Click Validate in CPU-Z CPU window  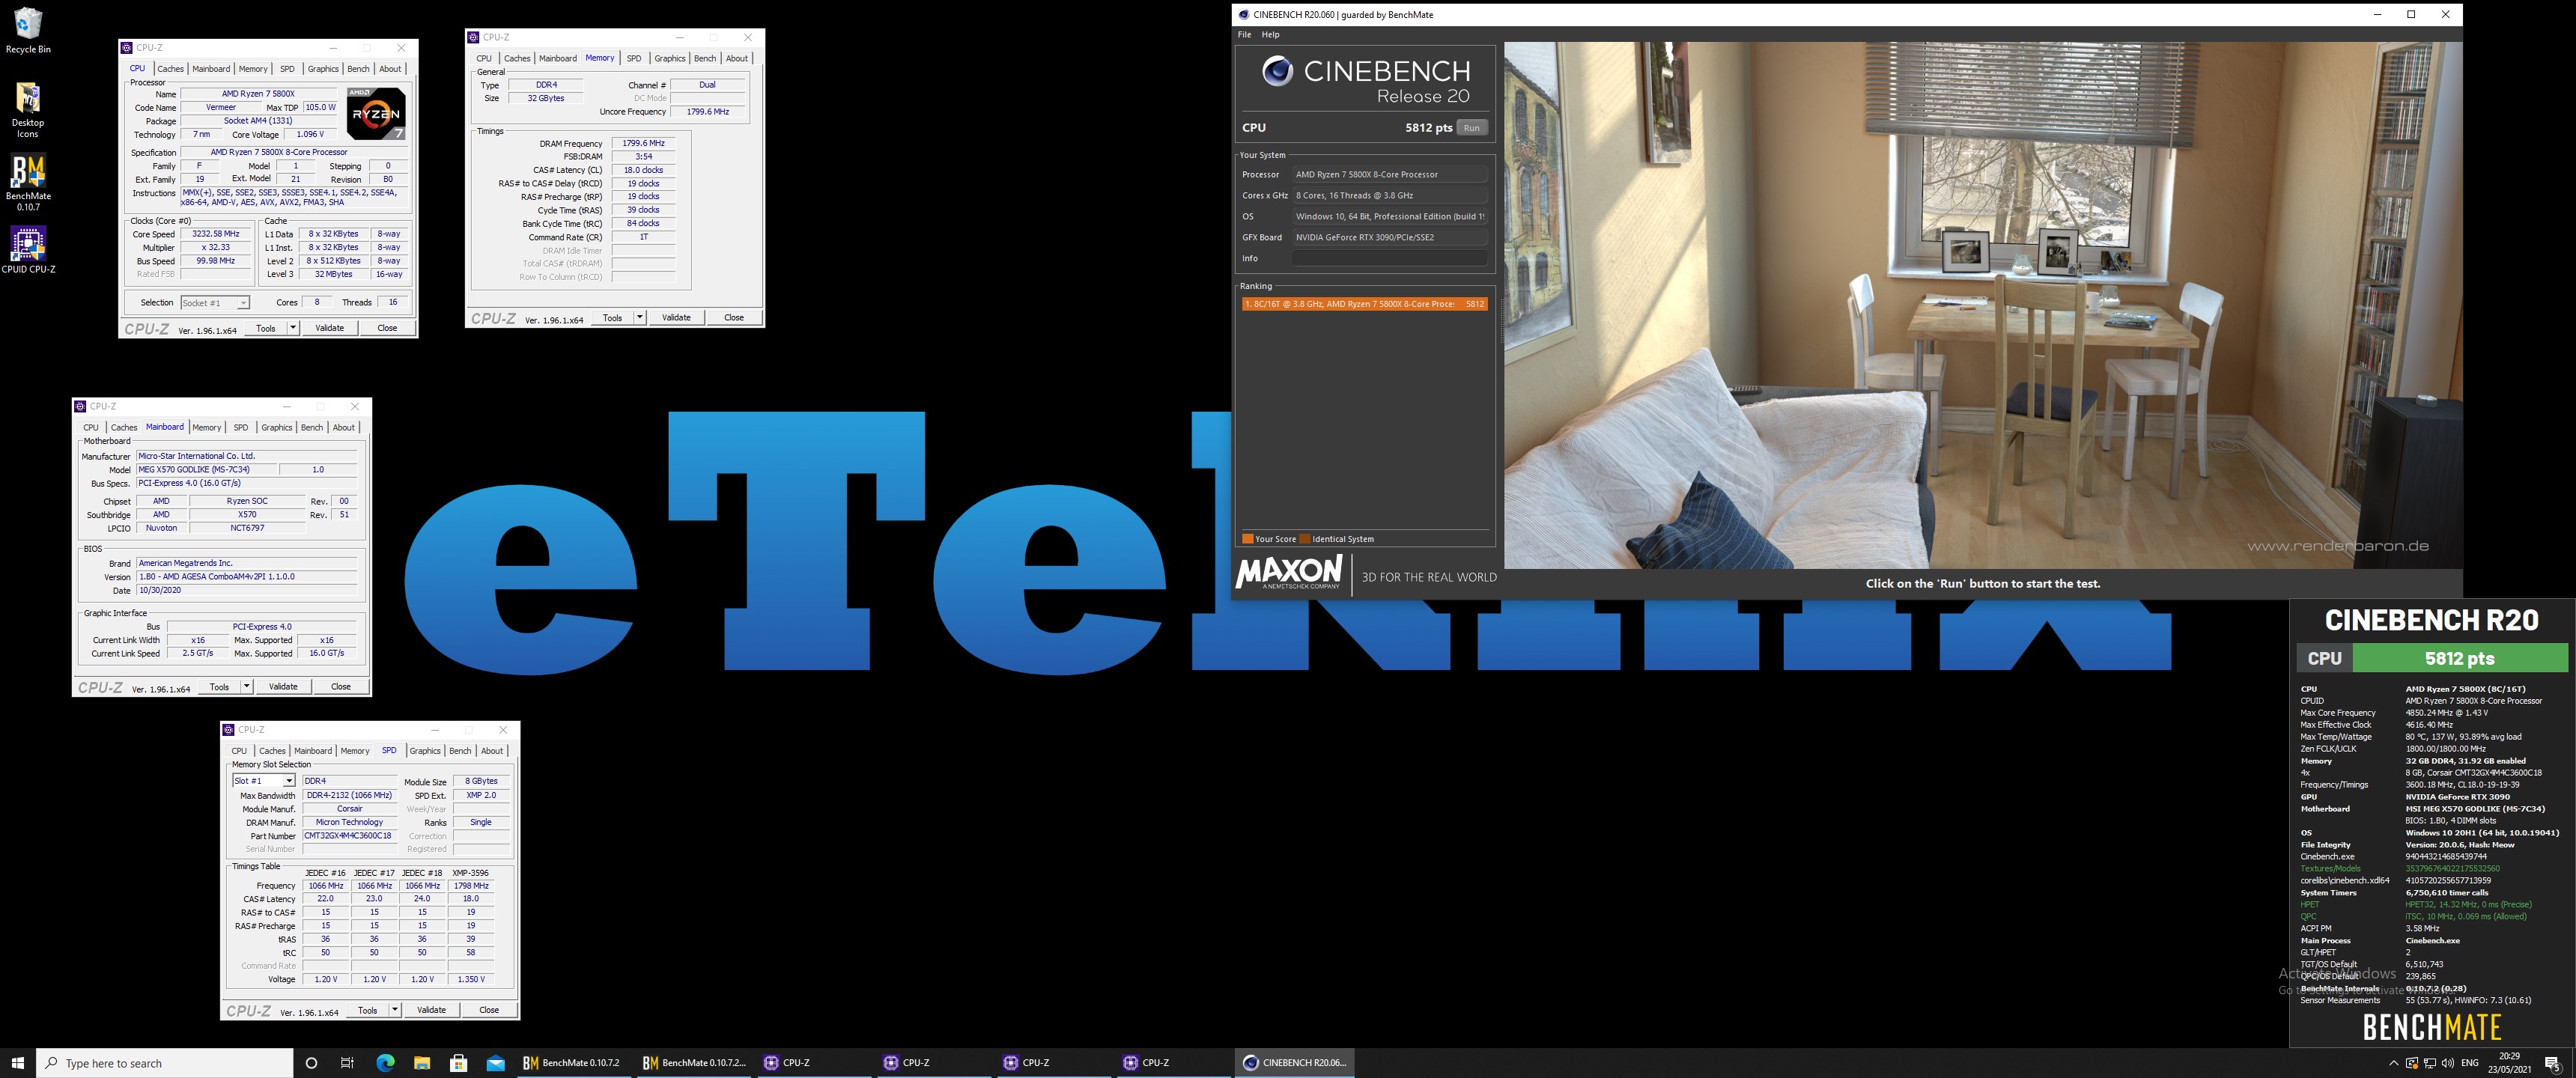click(x=330, y=328)
